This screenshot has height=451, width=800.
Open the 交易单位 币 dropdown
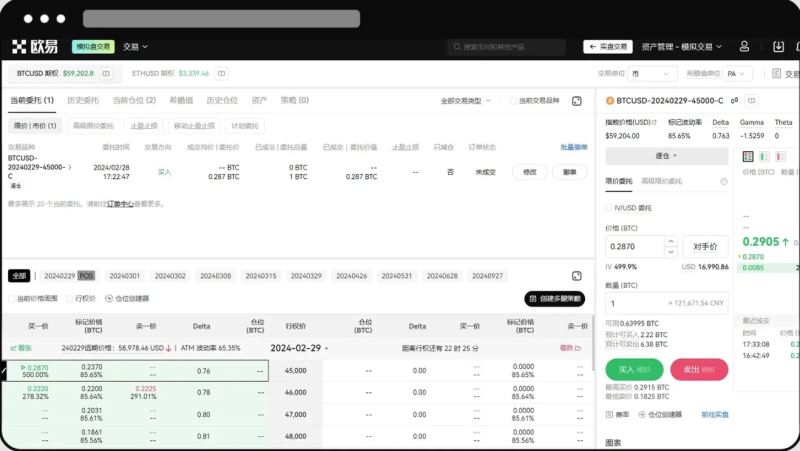click(x=652, y=73)
